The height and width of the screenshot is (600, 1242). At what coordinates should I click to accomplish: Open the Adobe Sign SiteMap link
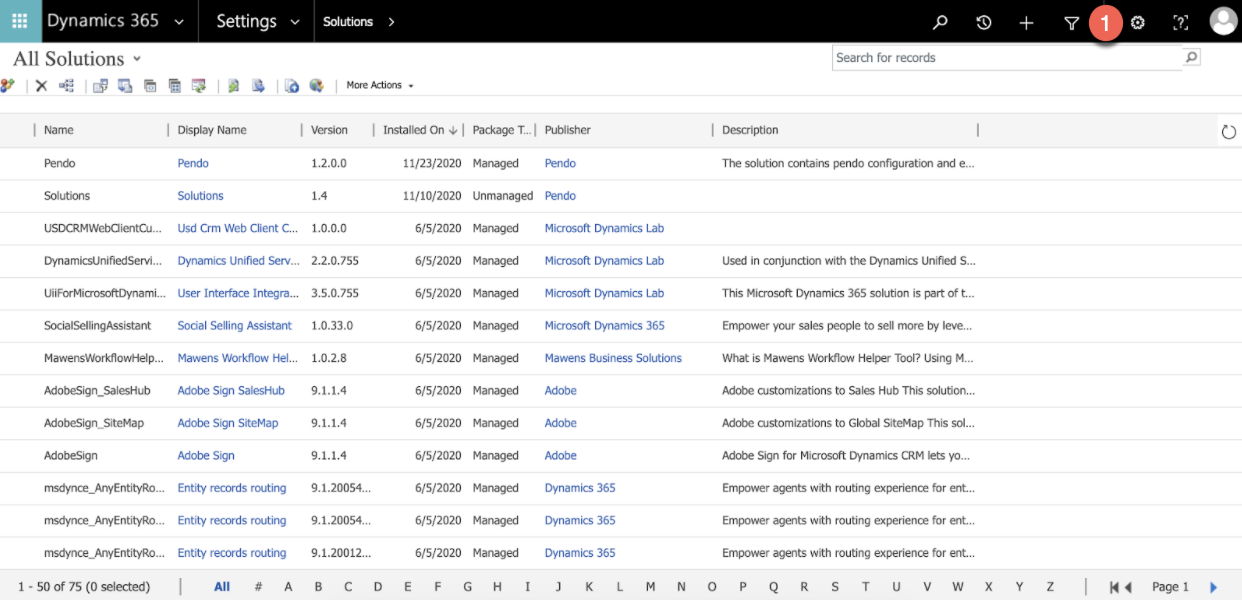[228, 423]
